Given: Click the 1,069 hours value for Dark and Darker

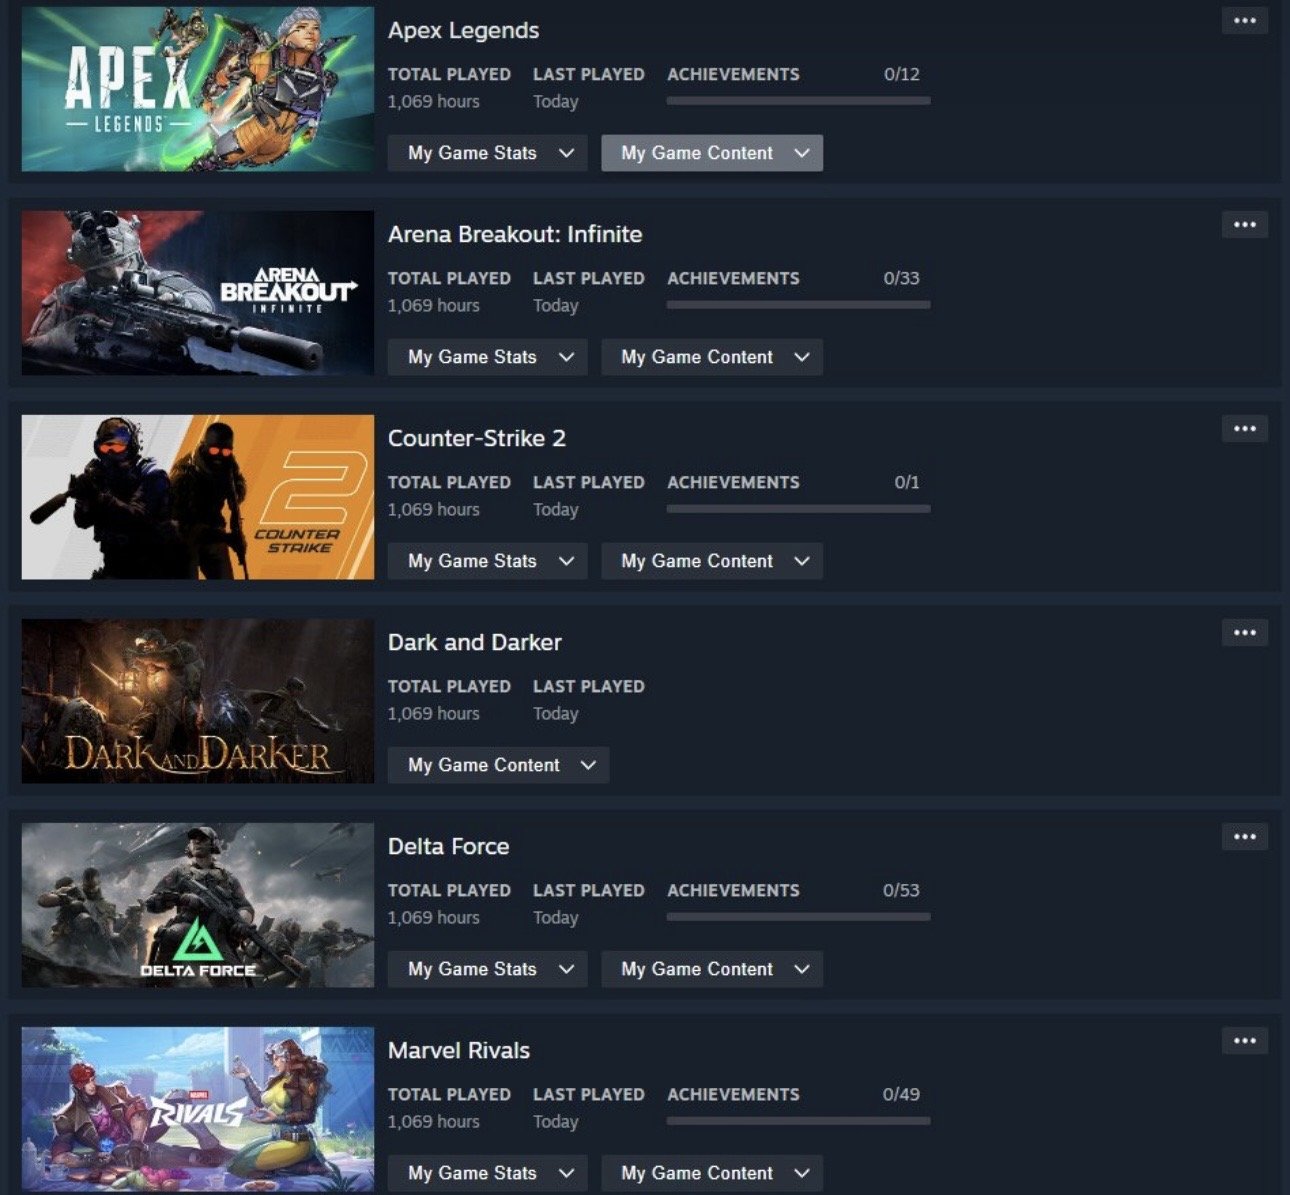Looking at the screenshot, I should (434, 714).
